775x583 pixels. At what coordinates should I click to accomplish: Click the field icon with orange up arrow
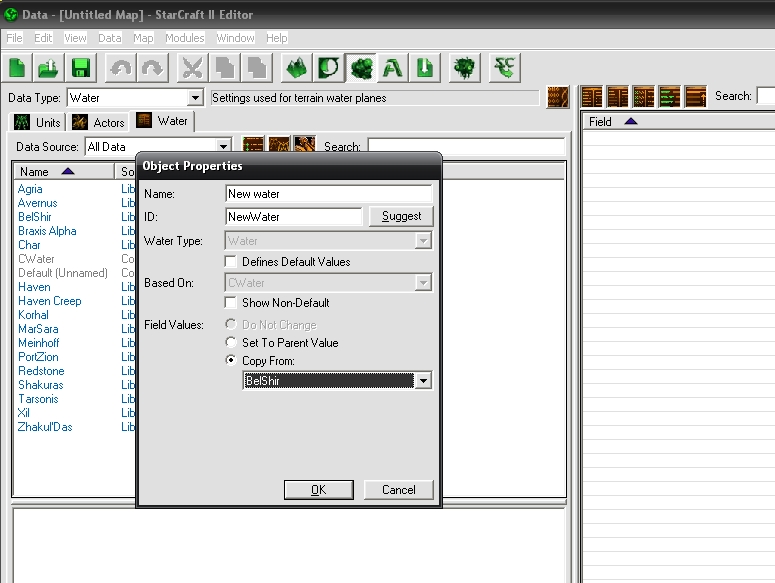(695, 97)
